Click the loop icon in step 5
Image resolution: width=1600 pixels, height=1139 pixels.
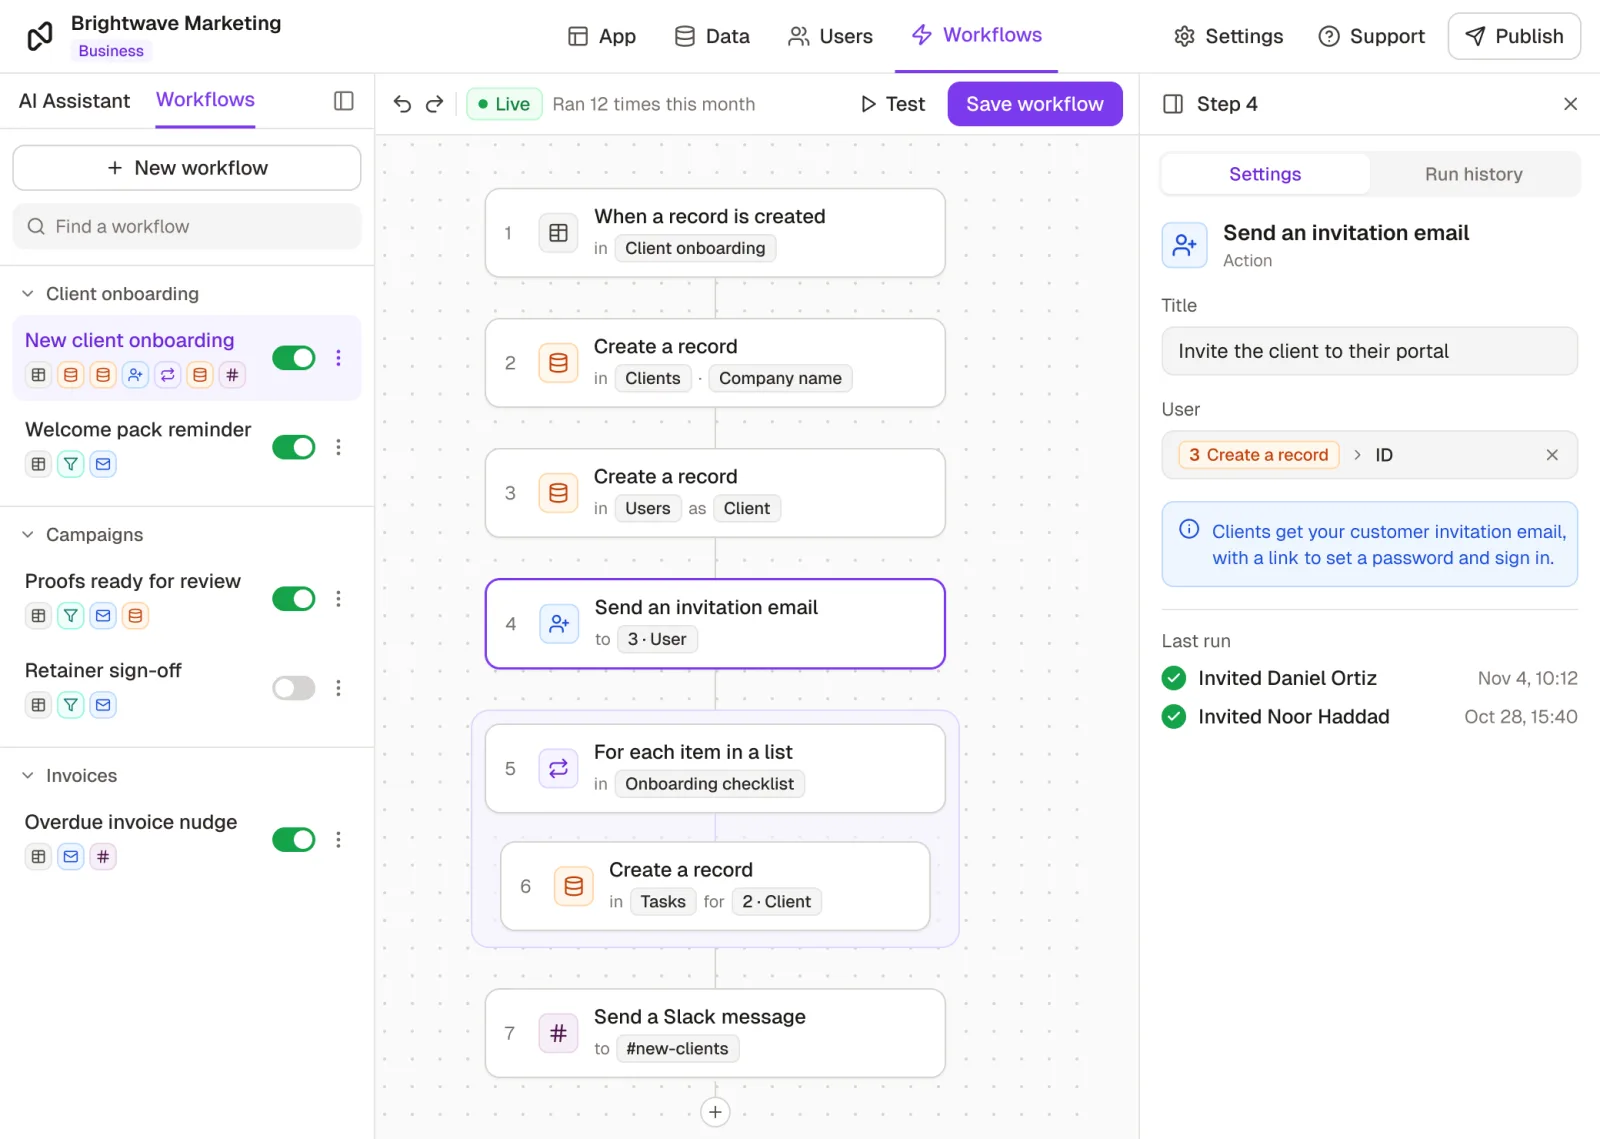tap(558, 768)
